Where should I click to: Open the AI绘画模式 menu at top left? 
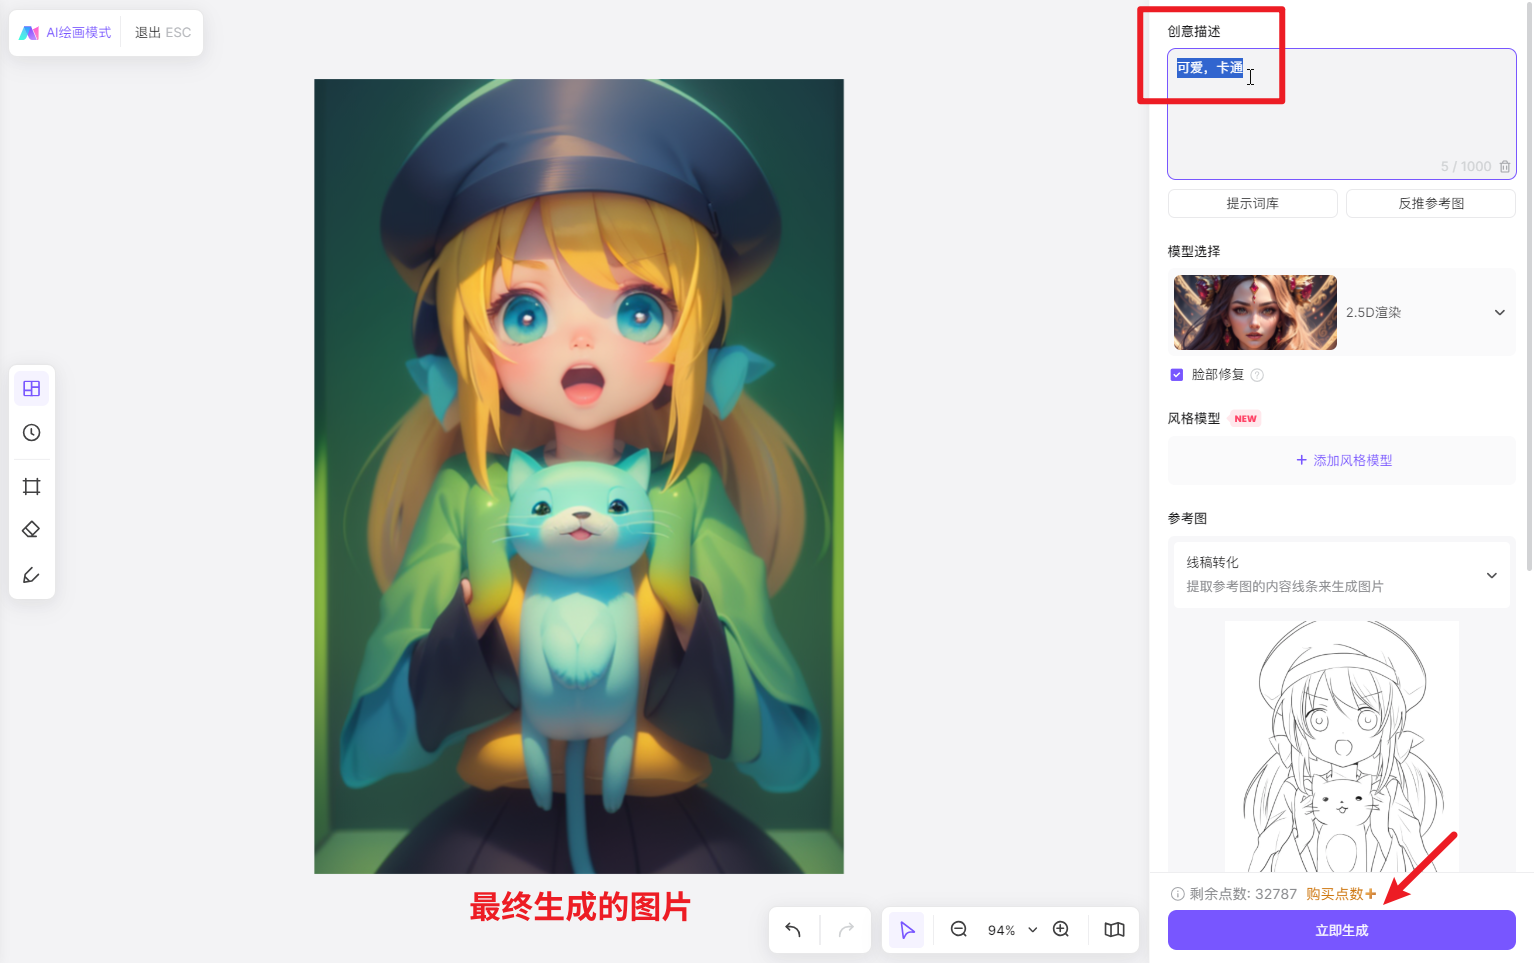[x=64, y=32]
